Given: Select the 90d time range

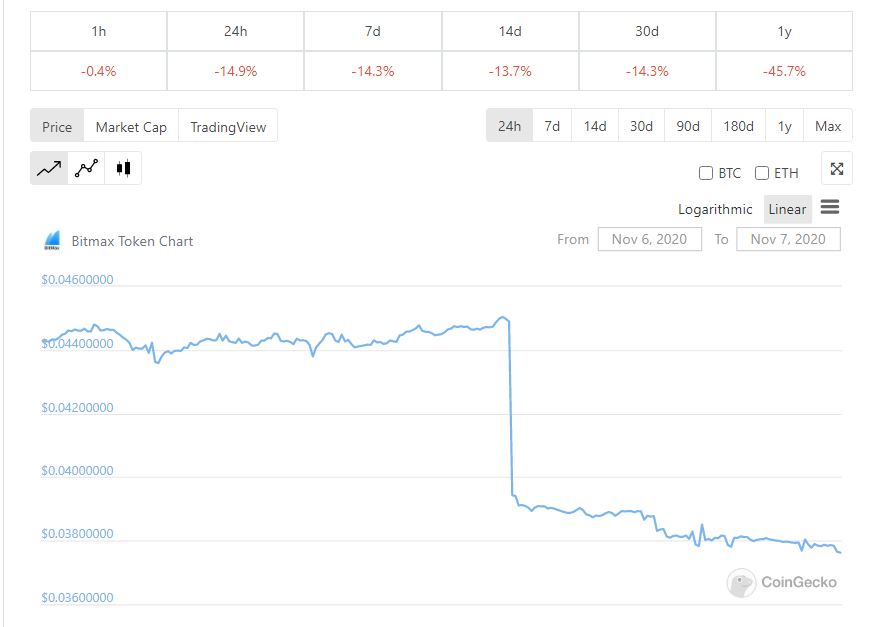Looking at the screenshot, I should pyautogui.click(x=687, y=126).
